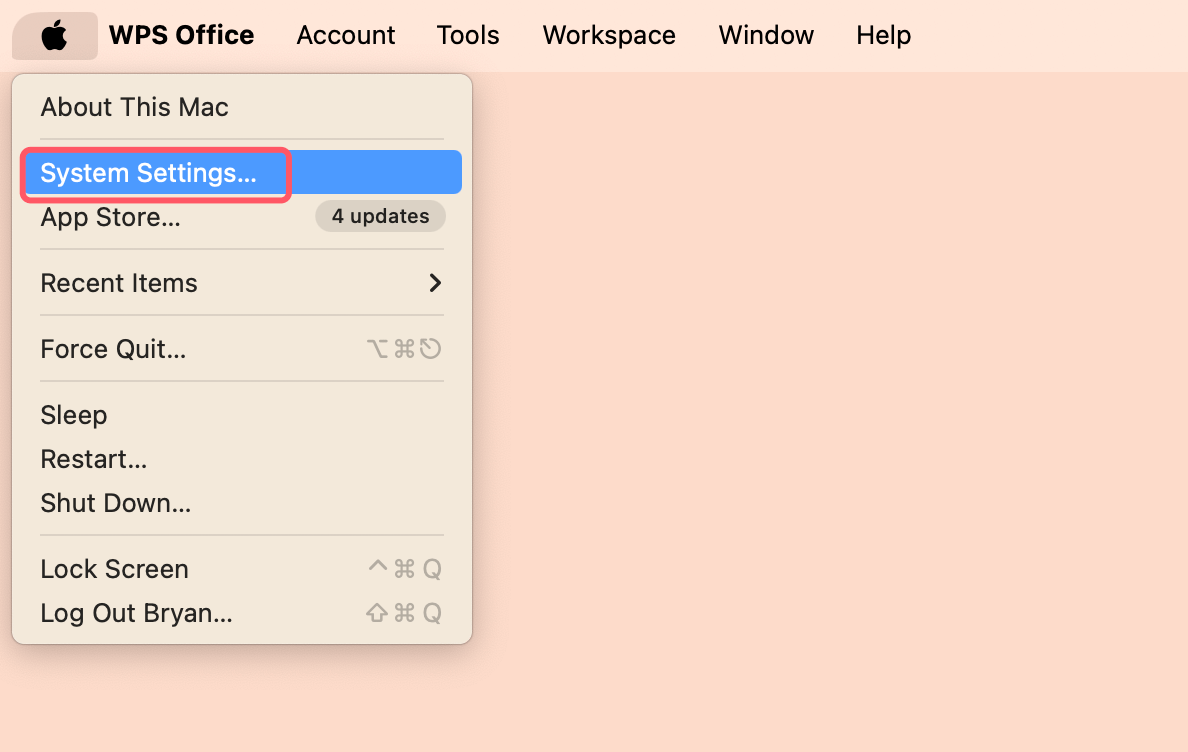The image size is (1188, 752).
Task: Expand the Recent Items submenu
Action: [x=242, y=283]
